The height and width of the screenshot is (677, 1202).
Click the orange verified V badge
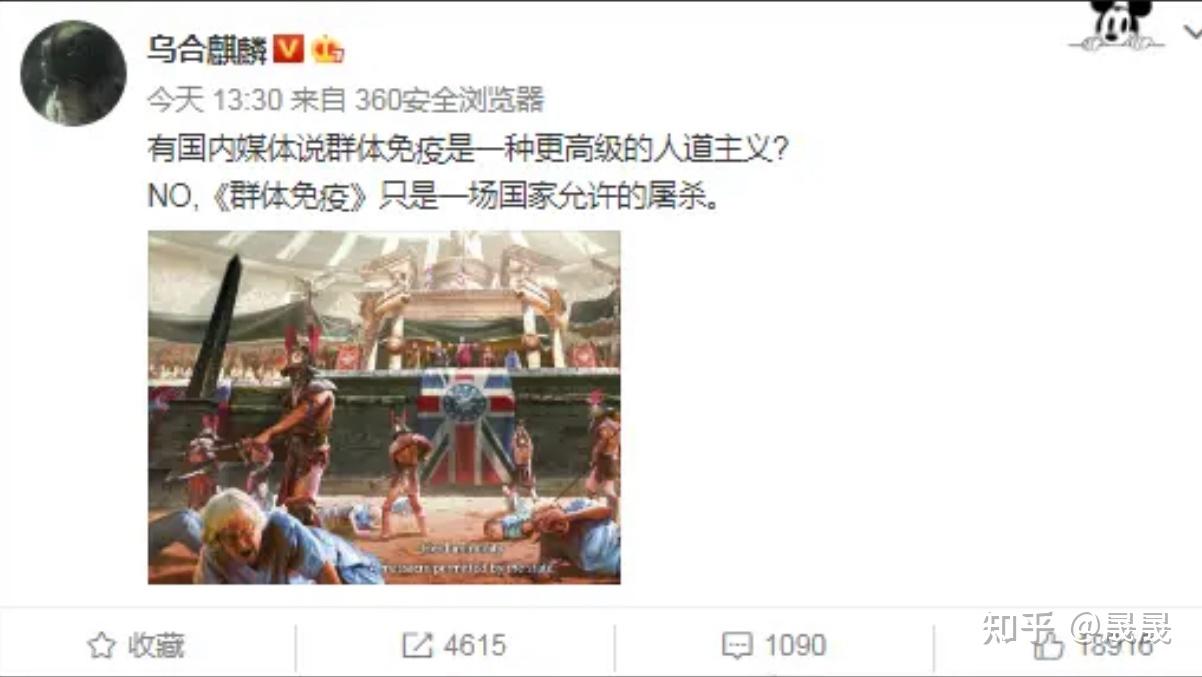[289, 48]
